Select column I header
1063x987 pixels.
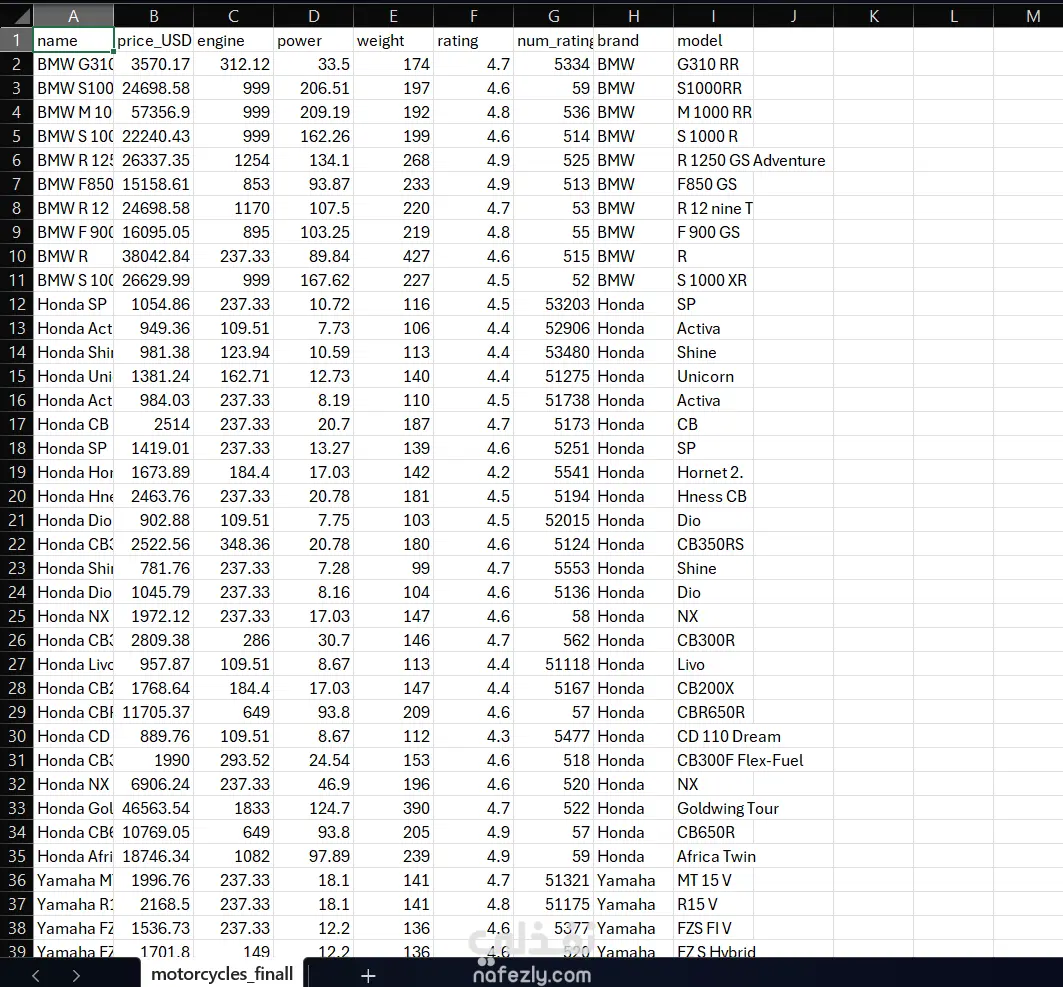(x=713, y=16)
